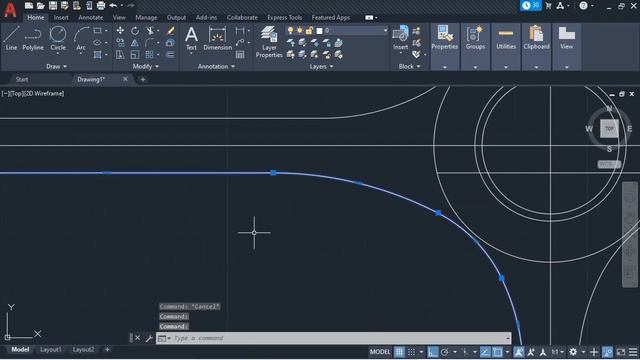This screenshot has width=640, height=360.
Task: Activate the Rotate tool
Action: click(x=135, y=31)
